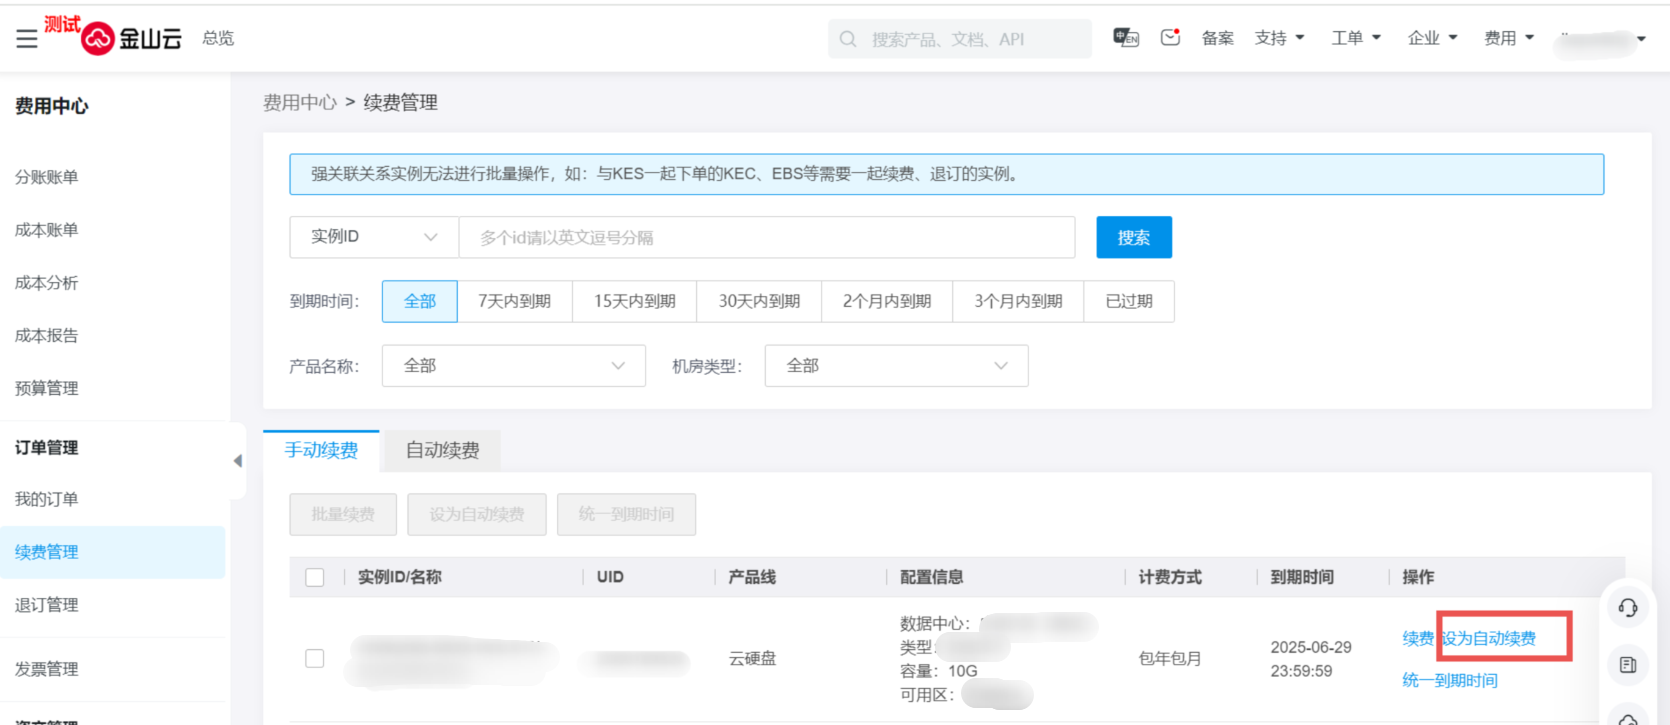Open the floating document feedback icon

pos(1628,665)
